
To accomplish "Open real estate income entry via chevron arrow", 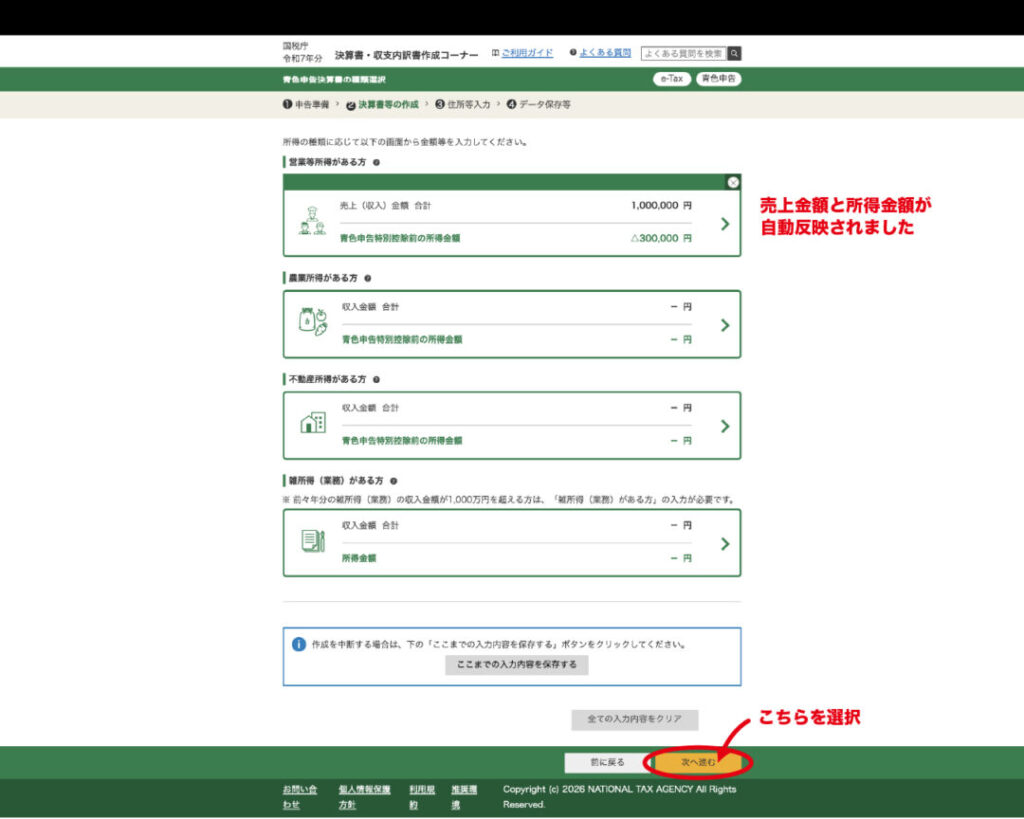I will coord(725,426).
